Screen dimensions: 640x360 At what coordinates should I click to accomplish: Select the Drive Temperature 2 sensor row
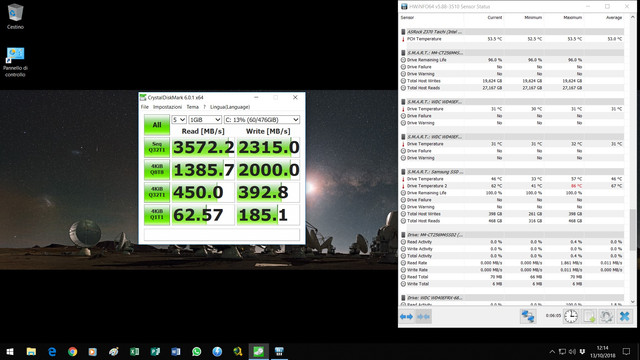tap(512, 186)
